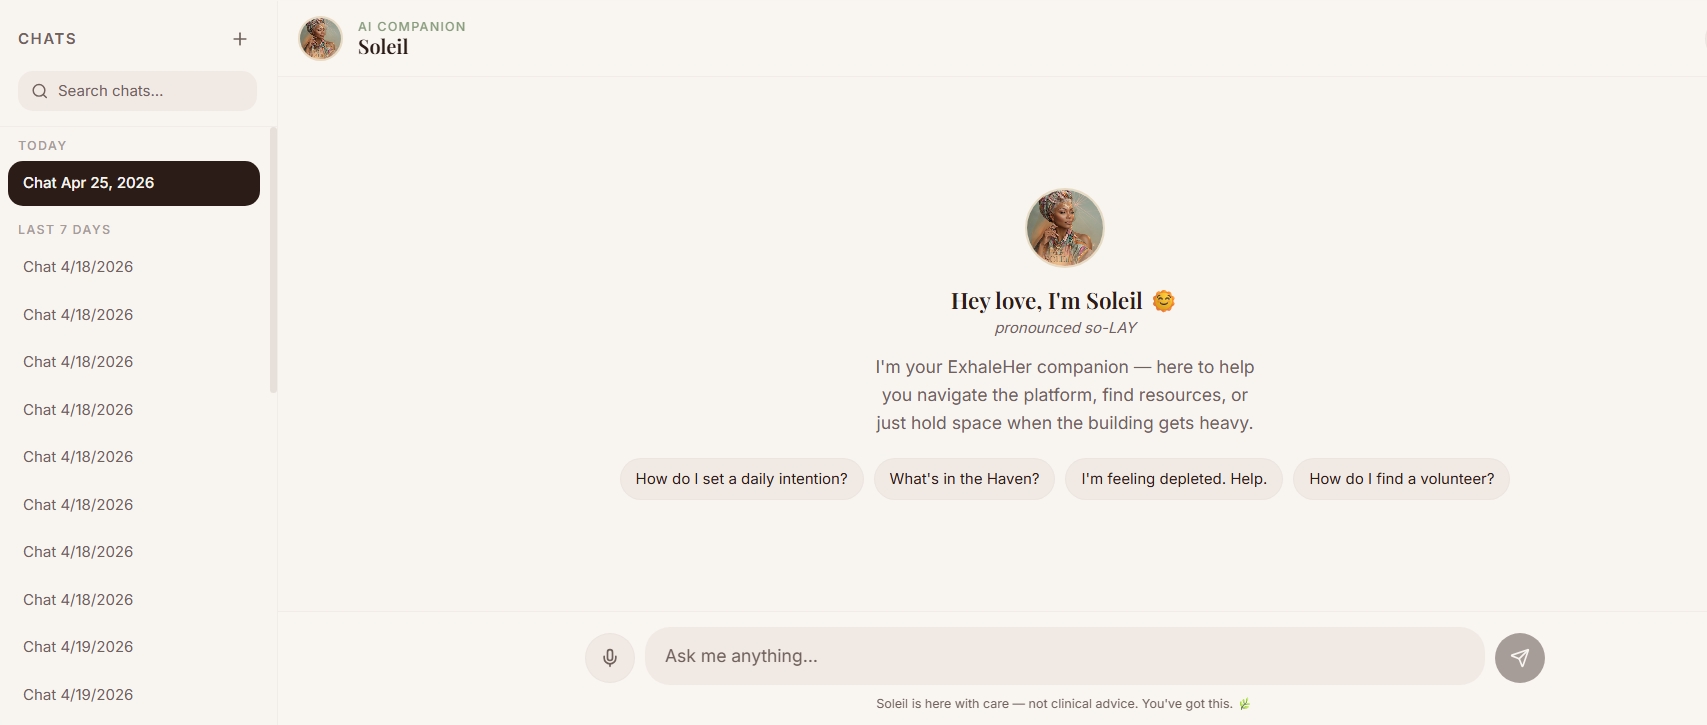This screenshot has width=1707, height=725.
Task: Click the sun emoji beside the greeting
Action: pos(1163,301)
